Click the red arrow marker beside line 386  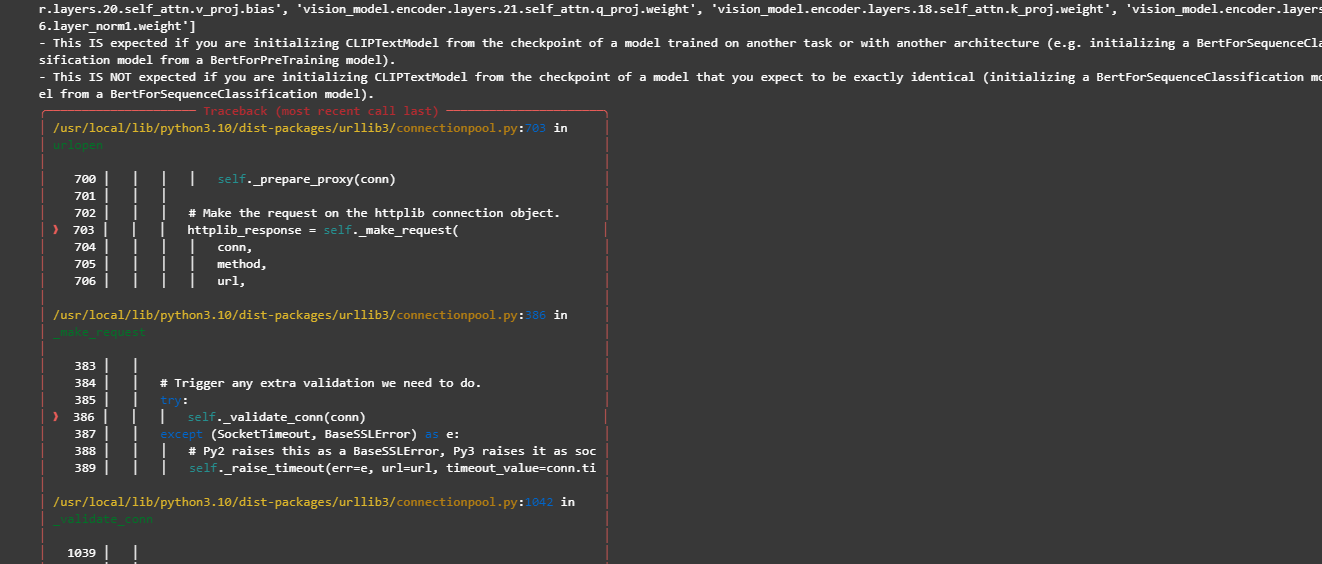tap(56, 417)
